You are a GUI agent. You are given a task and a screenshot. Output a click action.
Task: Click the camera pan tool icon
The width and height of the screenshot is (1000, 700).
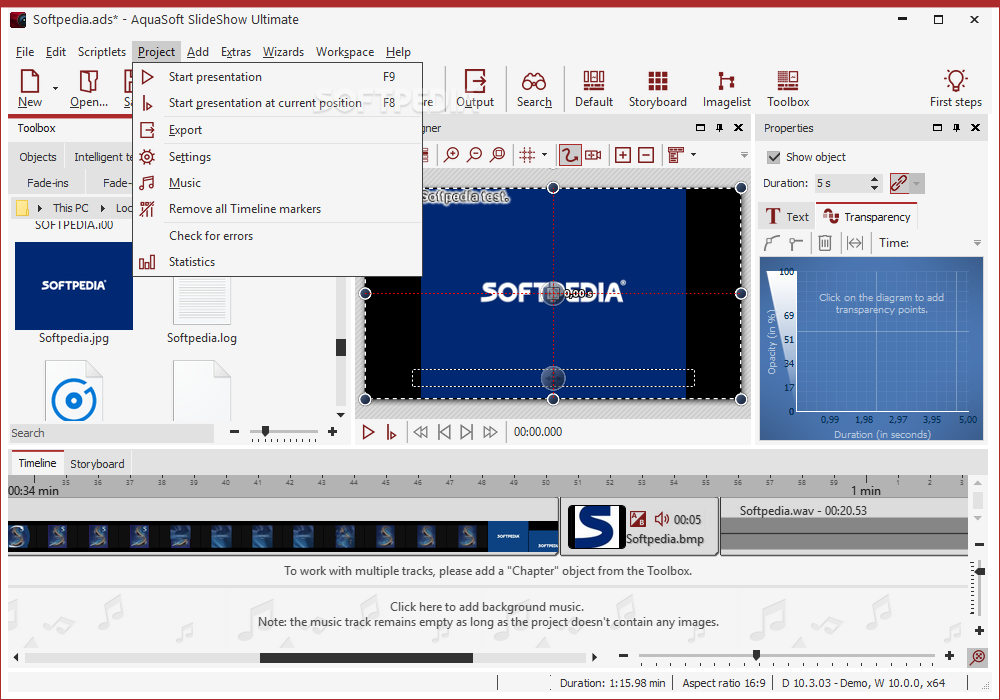593,155
